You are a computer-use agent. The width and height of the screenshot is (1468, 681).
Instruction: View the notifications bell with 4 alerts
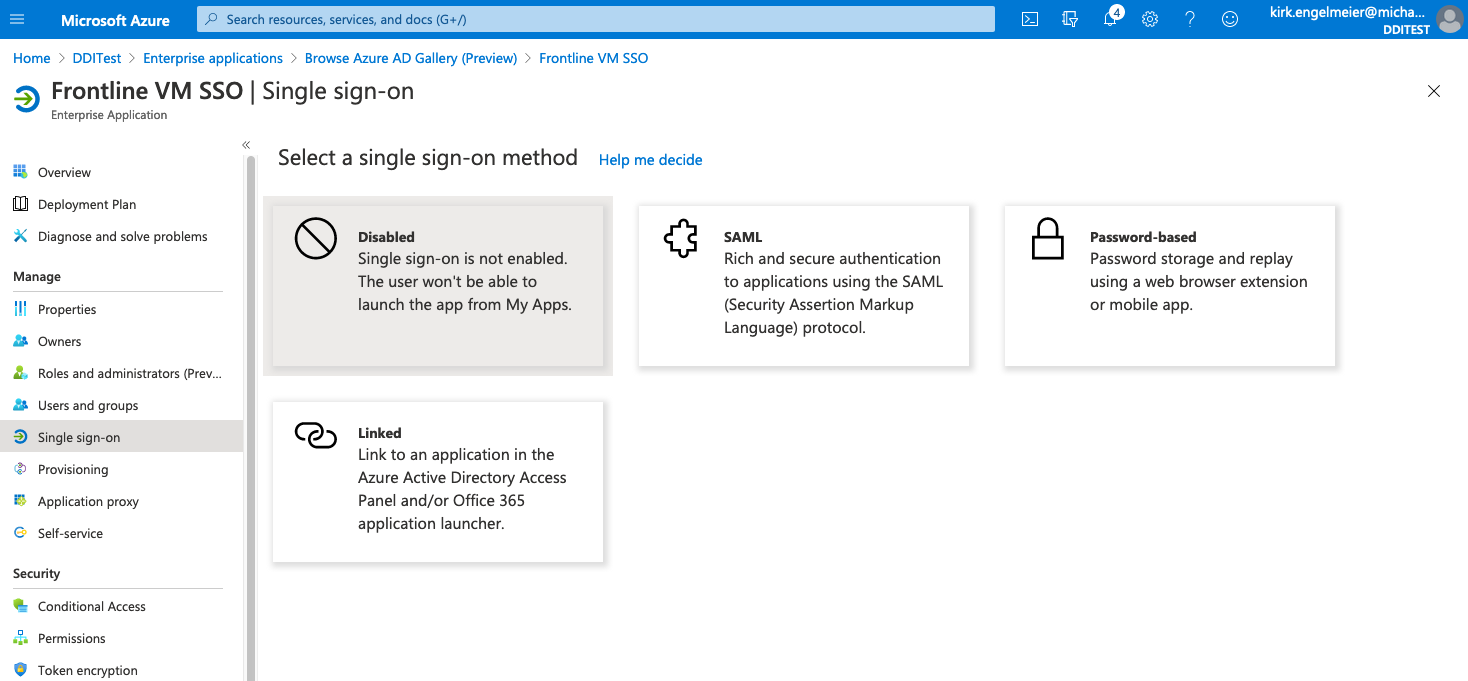1110,19
